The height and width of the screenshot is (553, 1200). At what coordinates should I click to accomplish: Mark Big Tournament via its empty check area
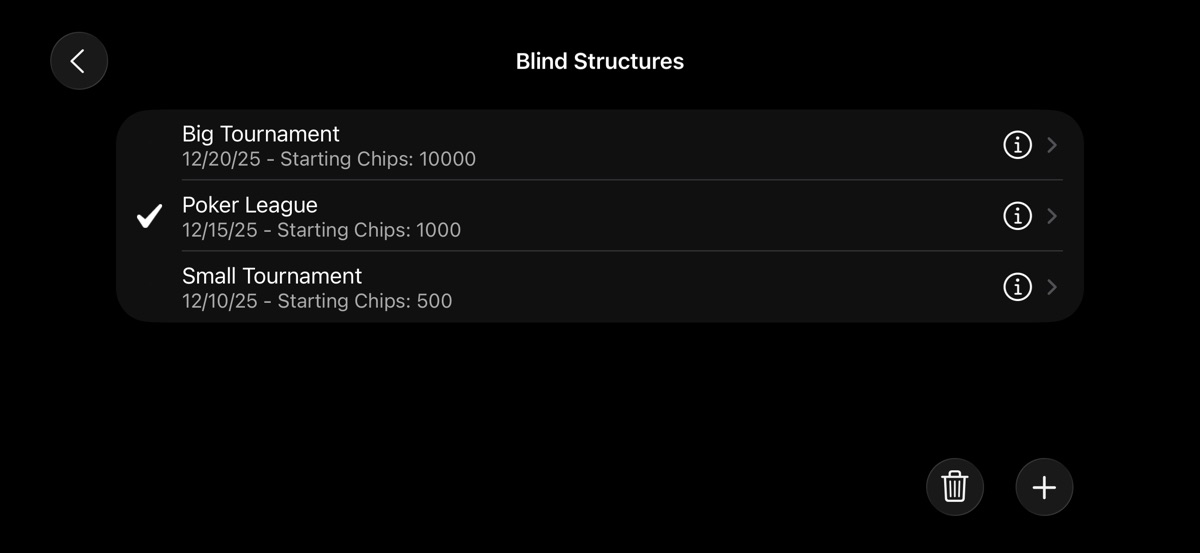click(x=150, y=145)
